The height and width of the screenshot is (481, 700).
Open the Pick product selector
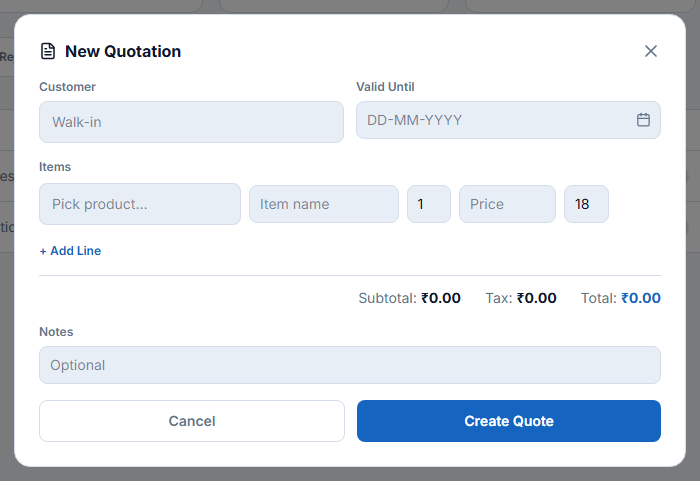(x=140, y=204)
